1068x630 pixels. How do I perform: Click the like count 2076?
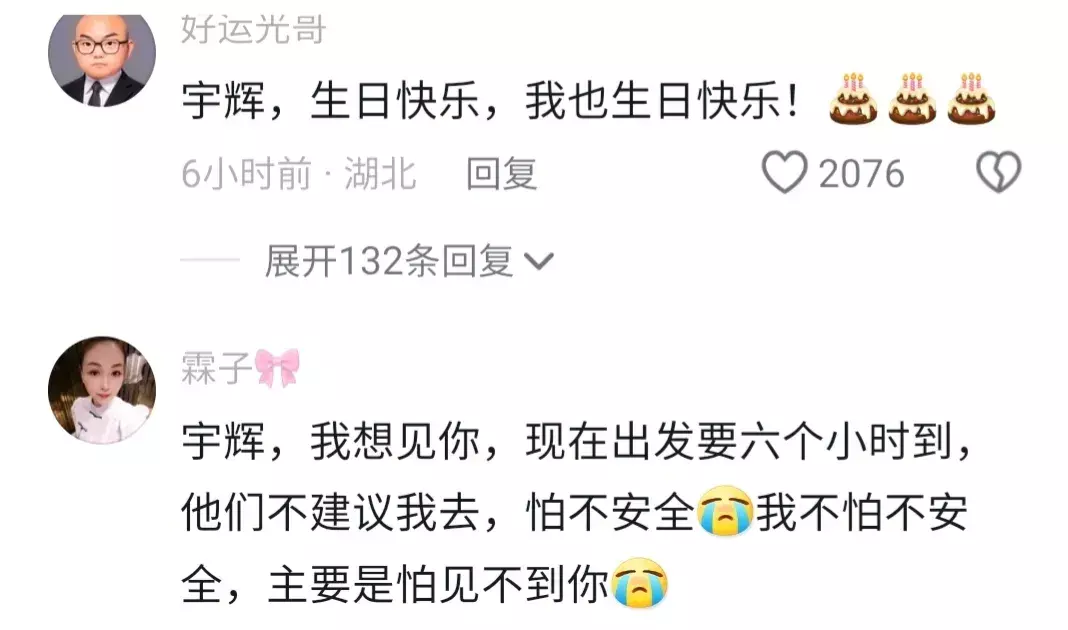click(861, 174)
